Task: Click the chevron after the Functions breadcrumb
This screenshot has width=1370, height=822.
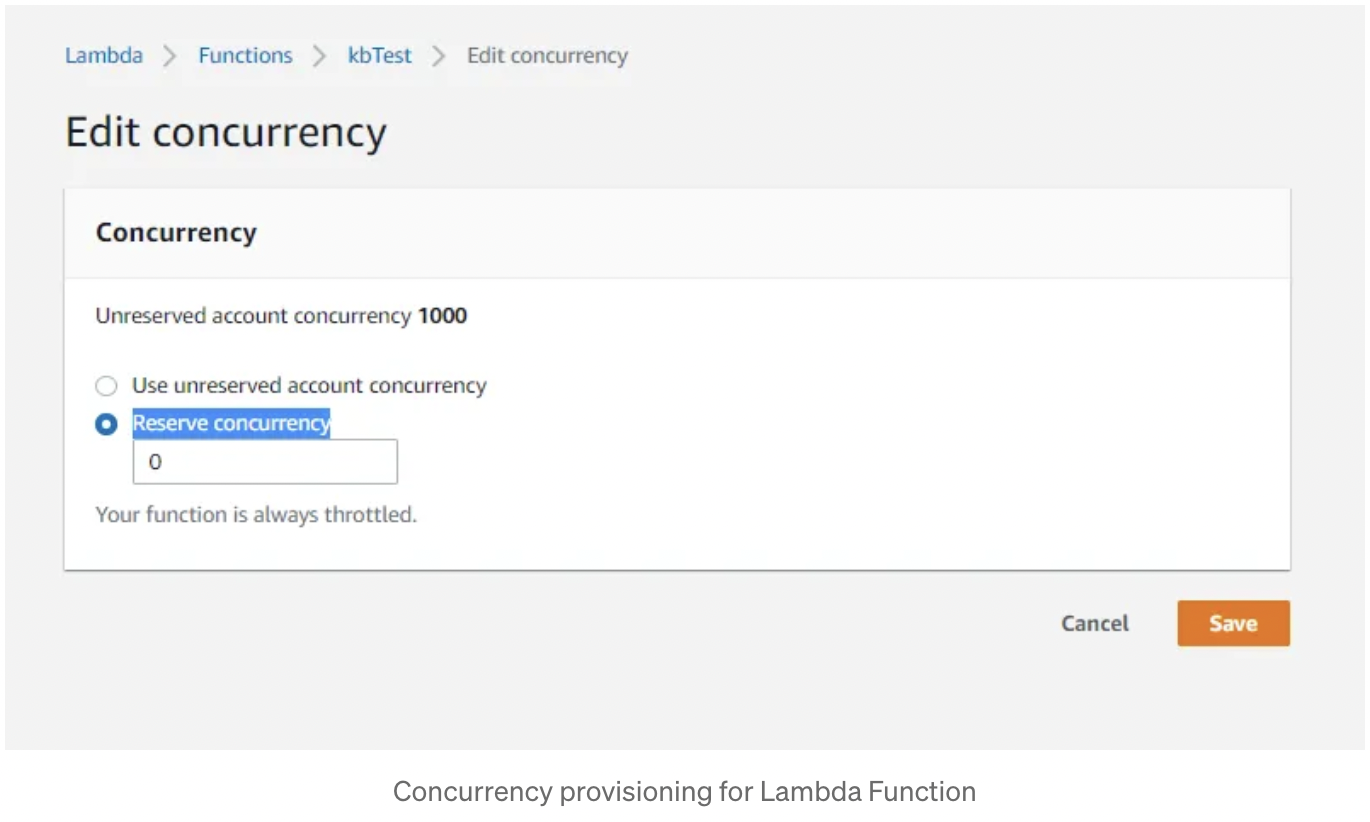Action: point(320,57)
